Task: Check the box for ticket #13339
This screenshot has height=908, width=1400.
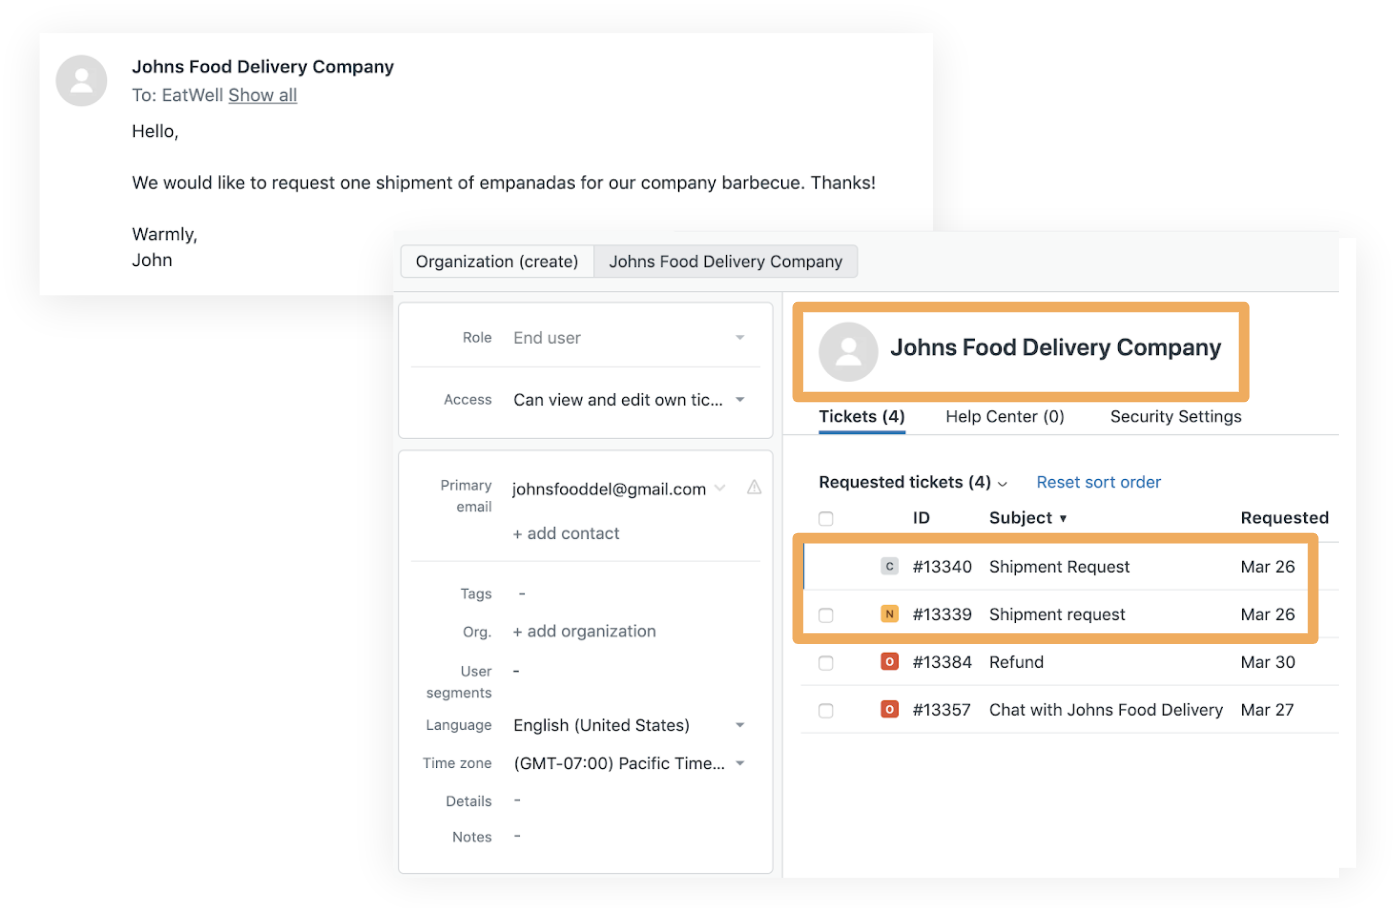Action: point(826,615)
